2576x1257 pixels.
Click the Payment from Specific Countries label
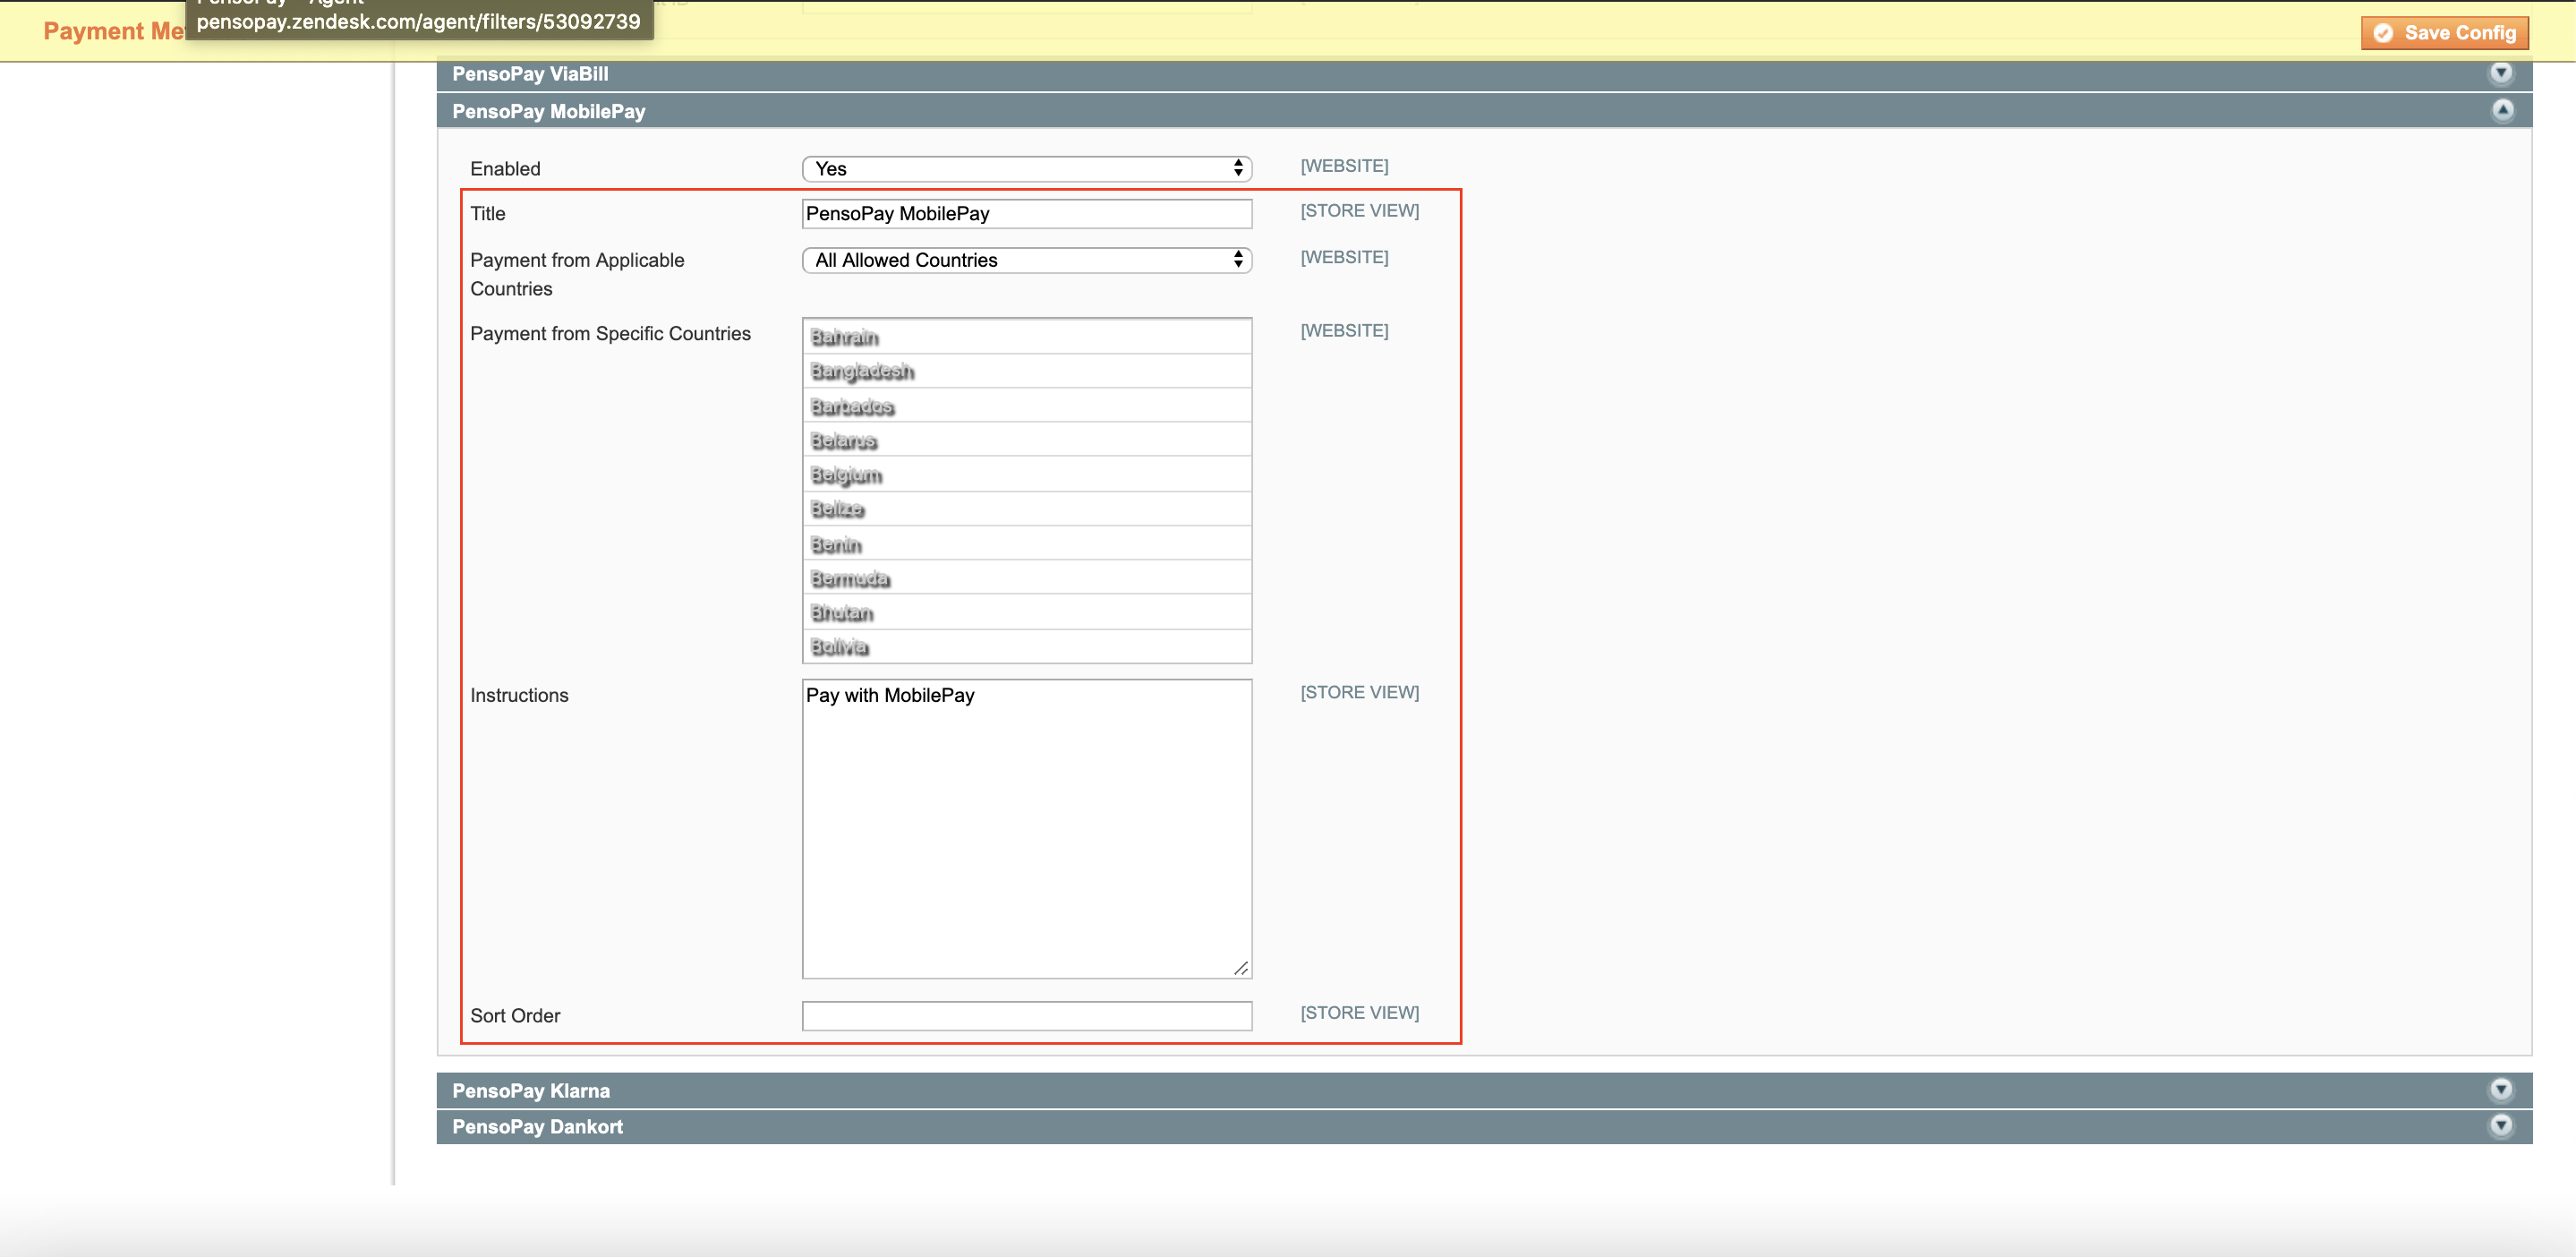click(610, 334)
